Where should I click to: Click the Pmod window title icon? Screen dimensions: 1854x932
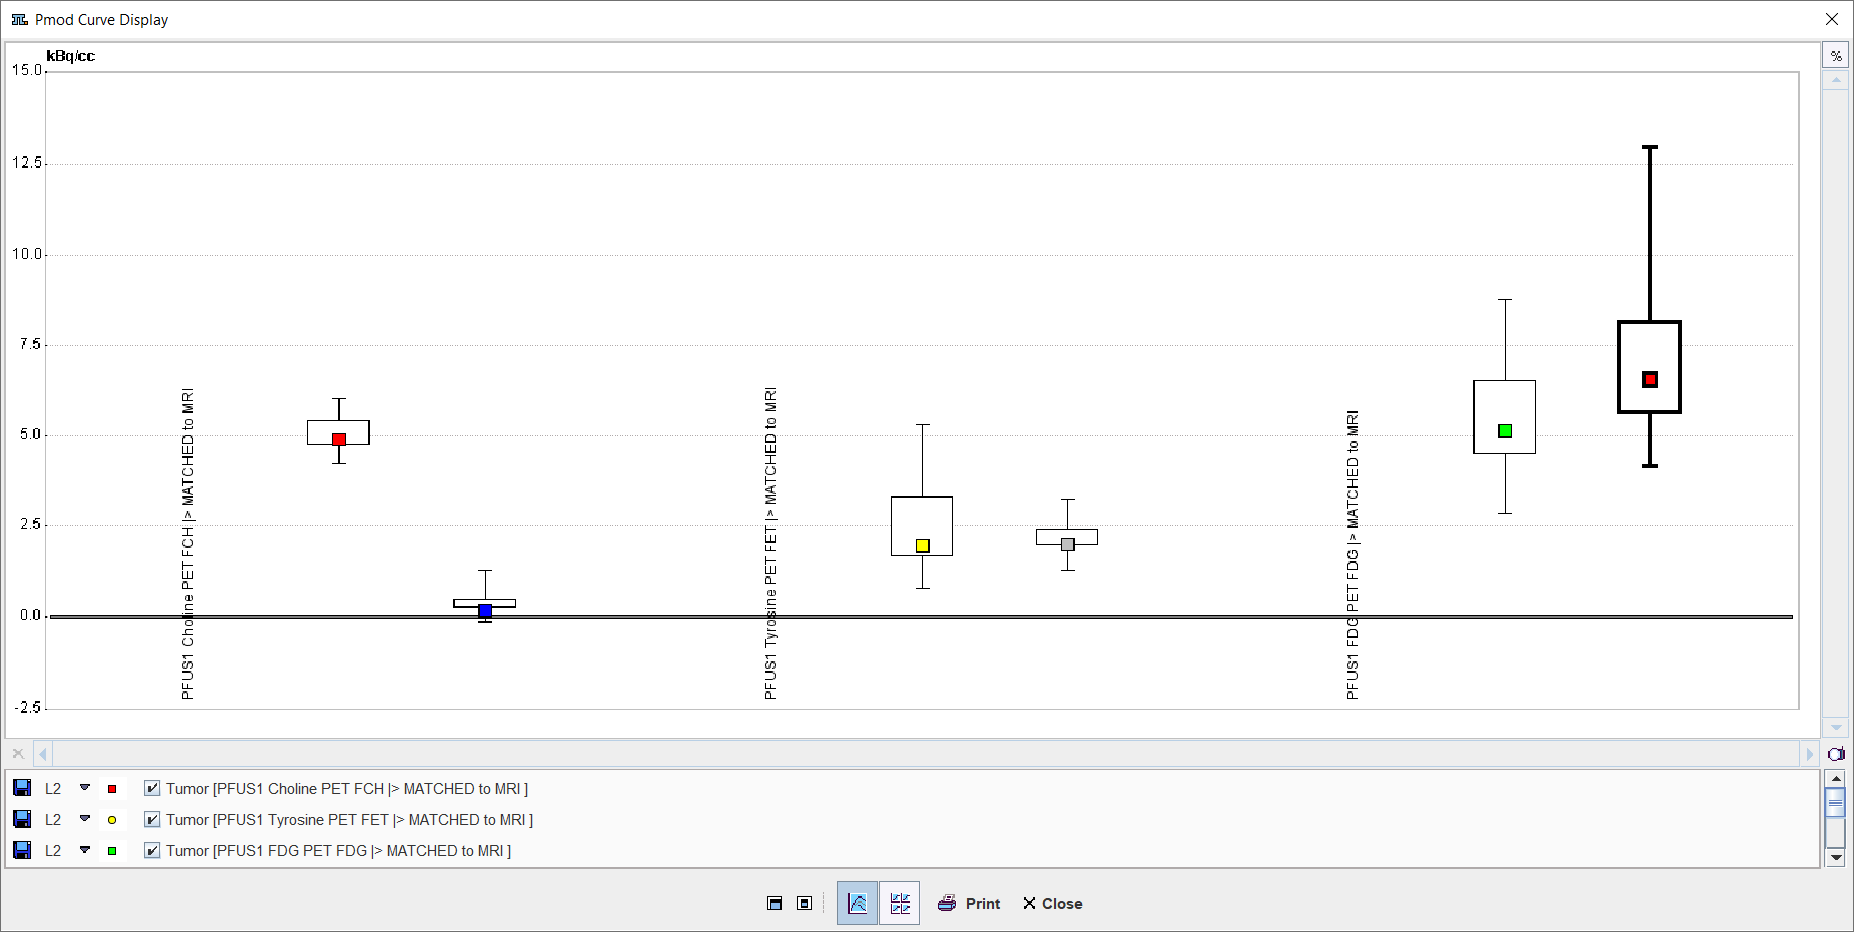19,19
